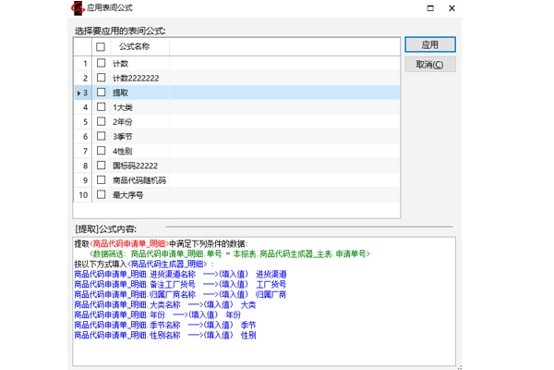Check the box for formula 计数2222222
554x370 pixels.
[101, 77]
